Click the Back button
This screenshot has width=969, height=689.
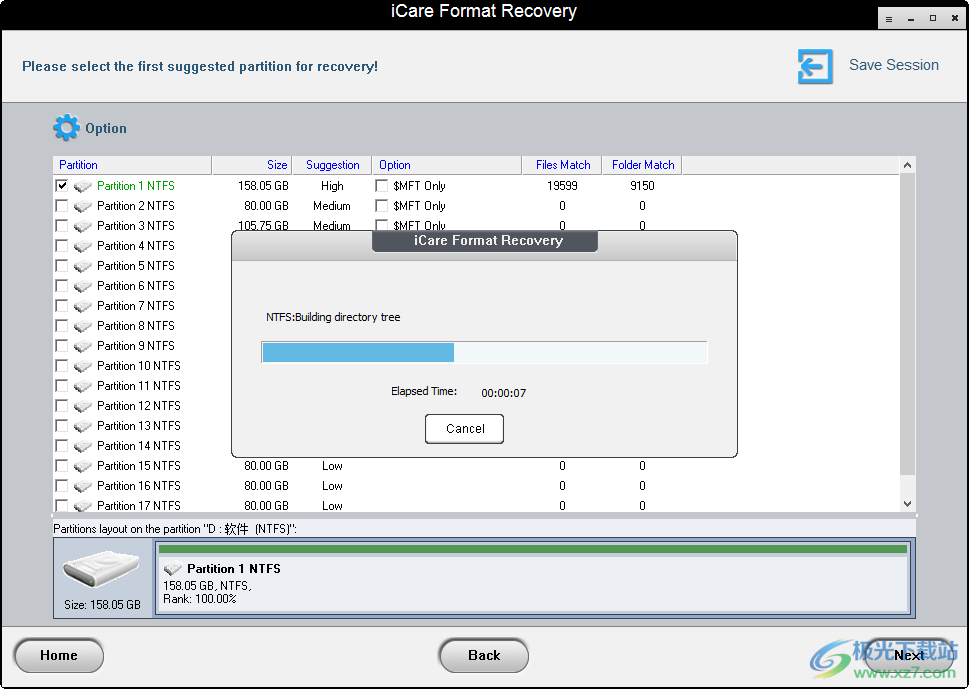click(x=484, y=656)
